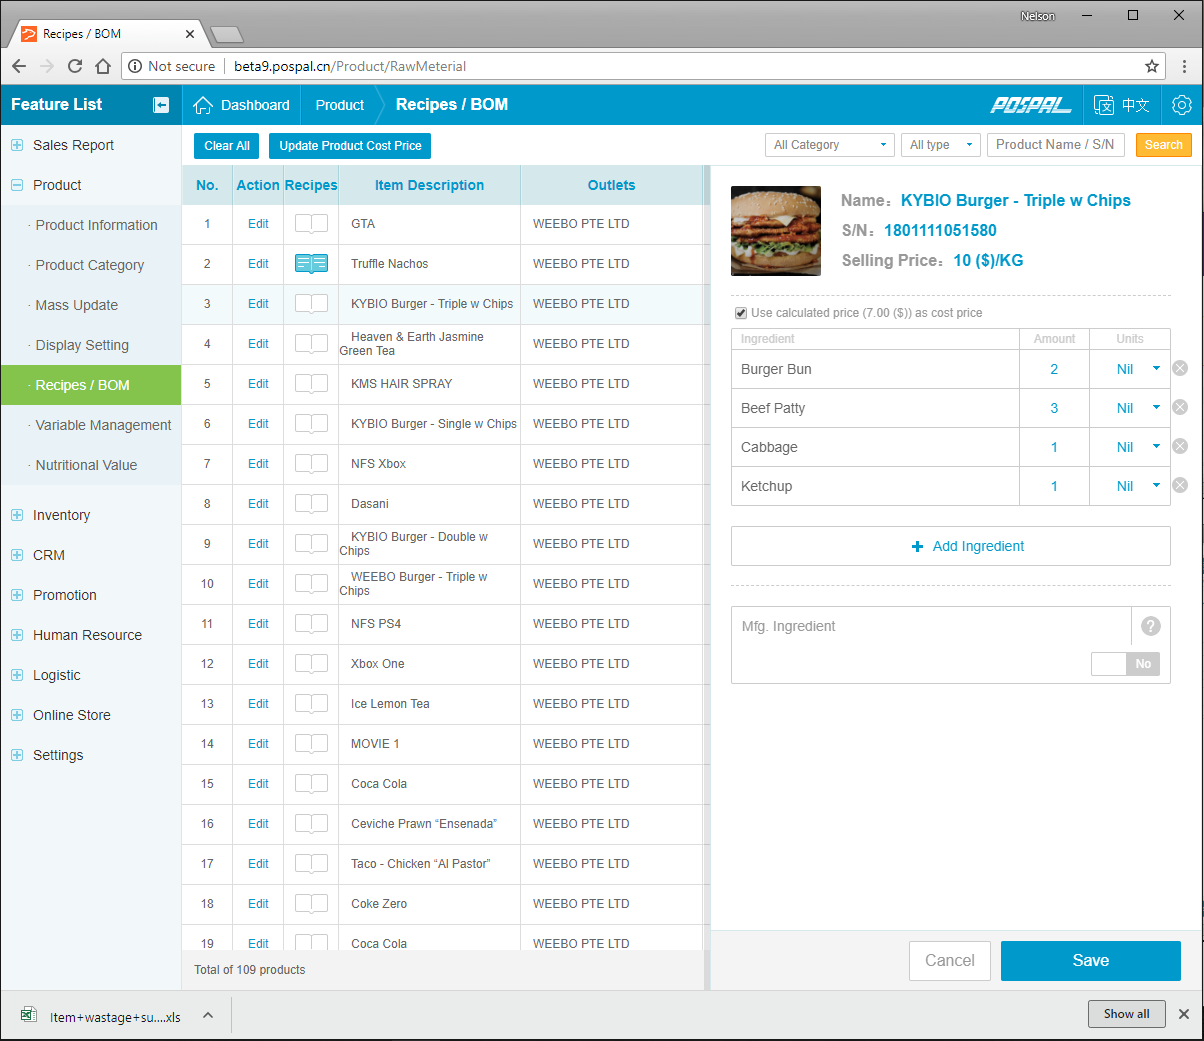Edit the KYBIO Burger - Single w Chips row
Image resolution: width=1204 pixels, height=1041 pixels.
pos(258,424)
